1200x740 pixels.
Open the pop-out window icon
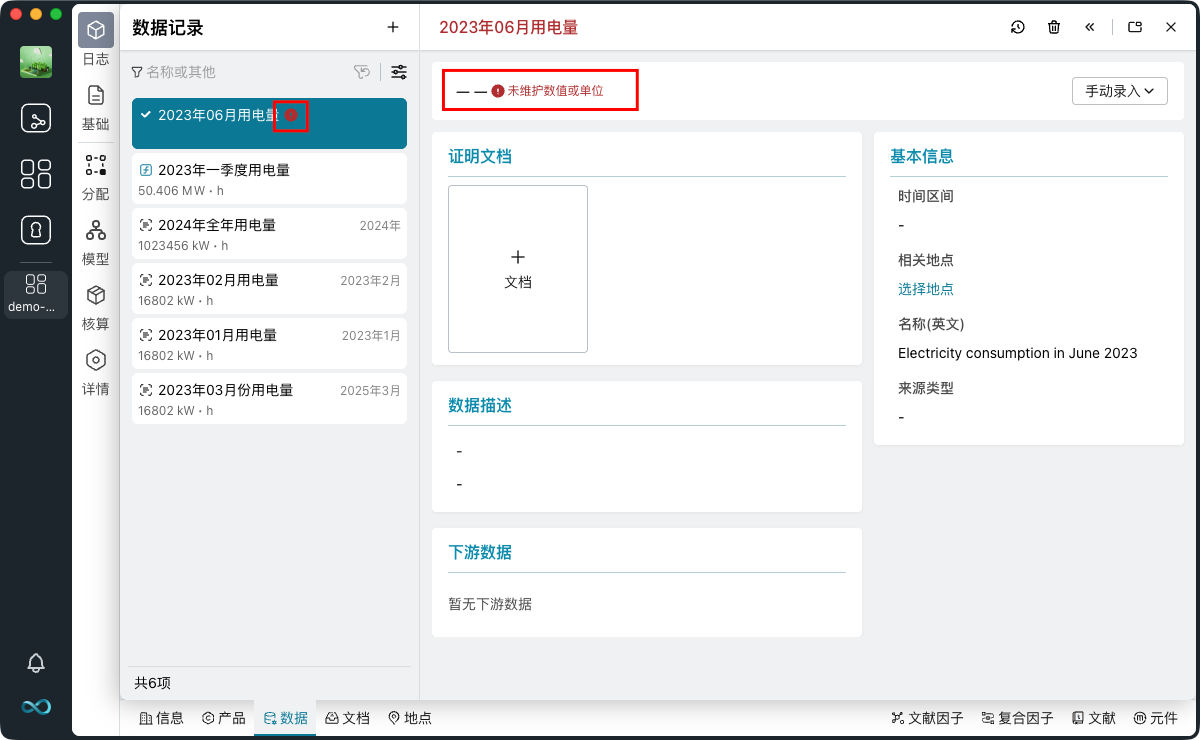pyautogui.click(x=1135, y=27)
